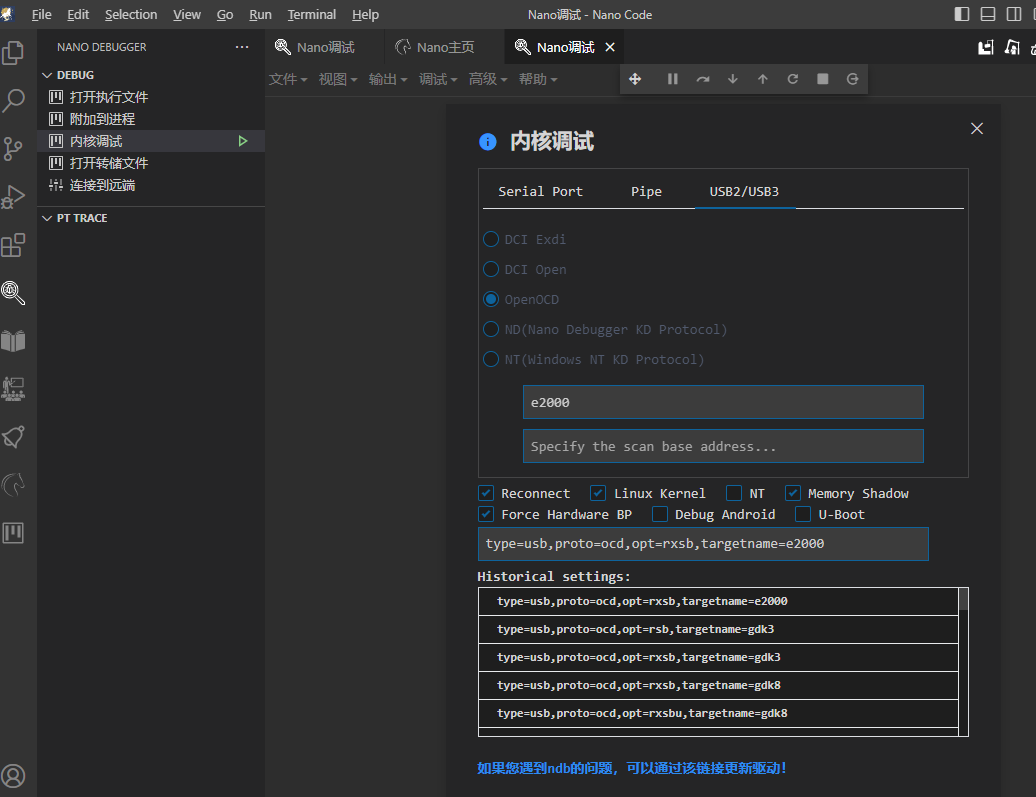
Task: Enable the Debug Android checkbox
Action: tap(659, 514)
